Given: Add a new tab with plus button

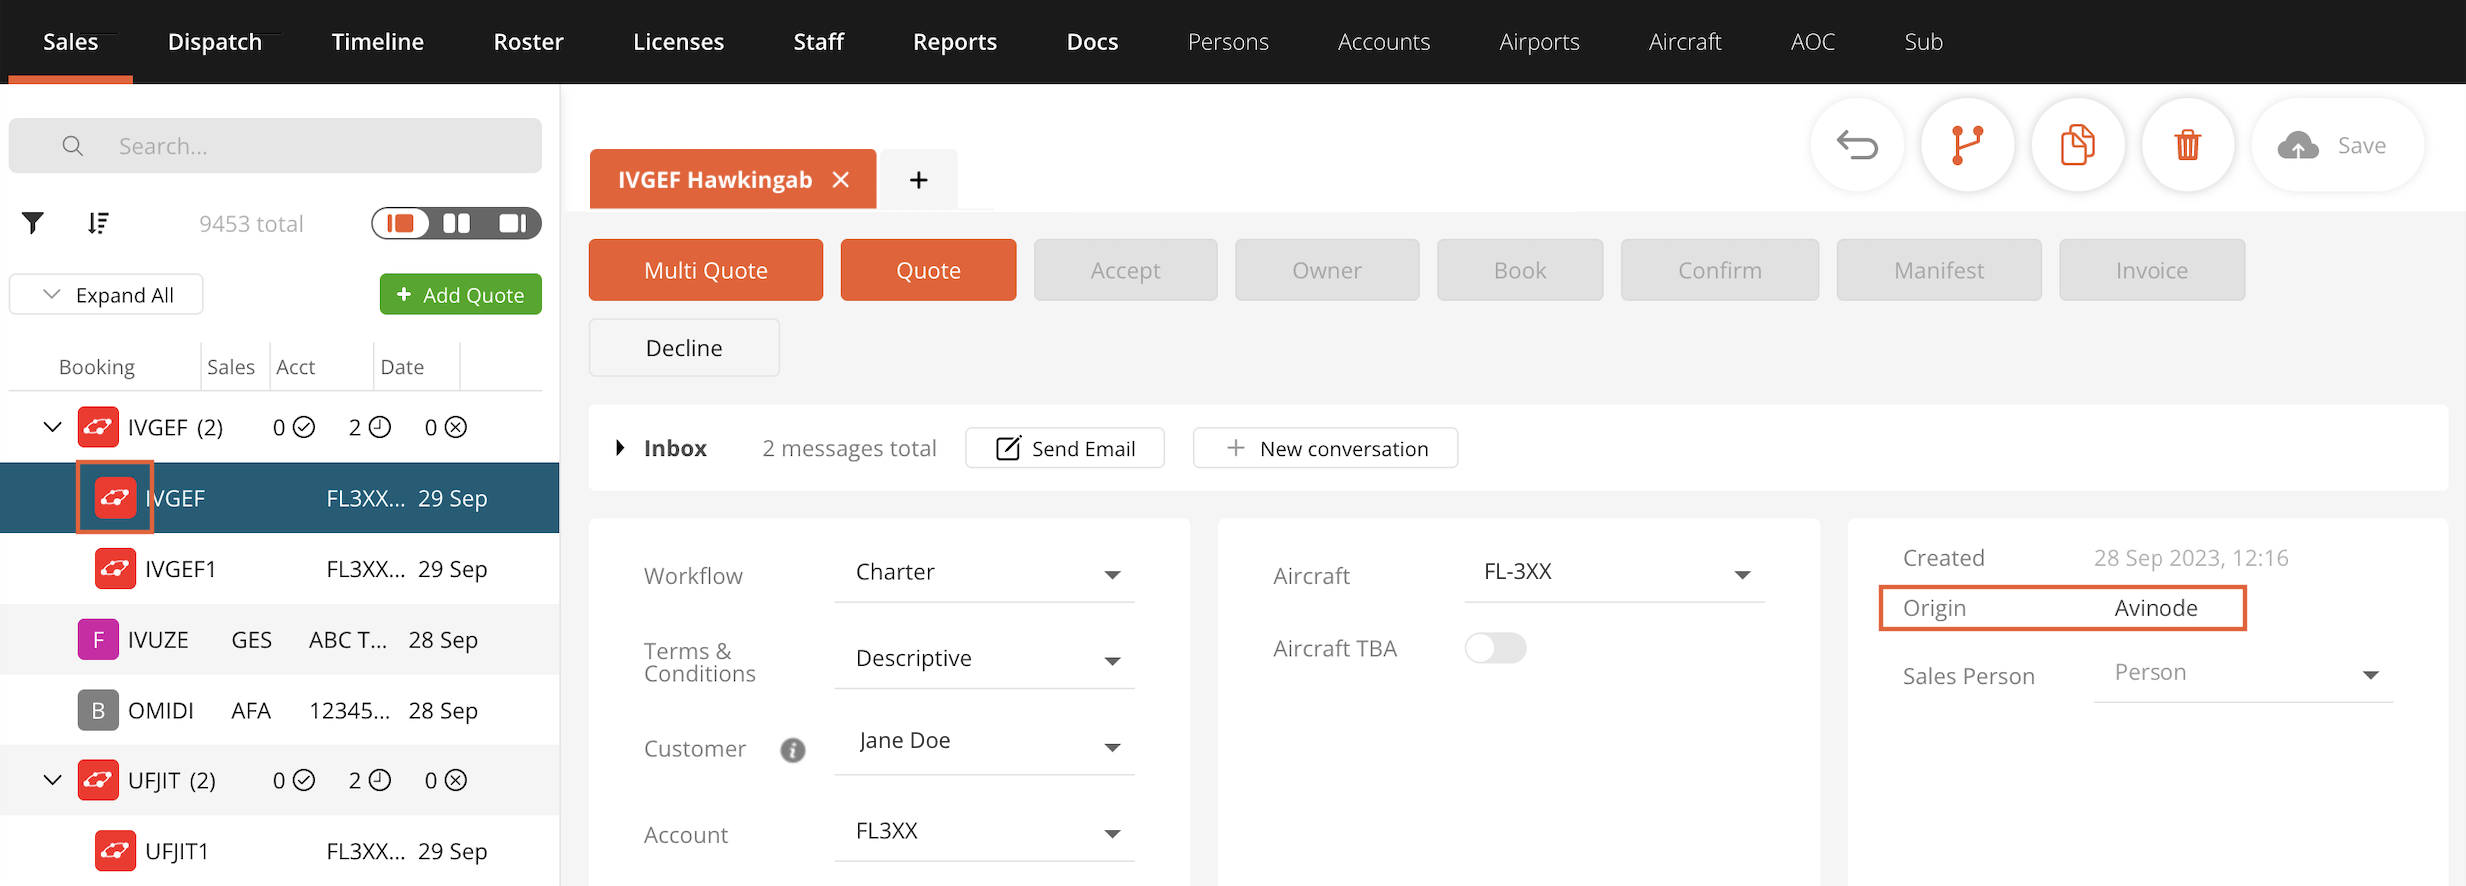Looking at the screenshot, I should 919,180.
